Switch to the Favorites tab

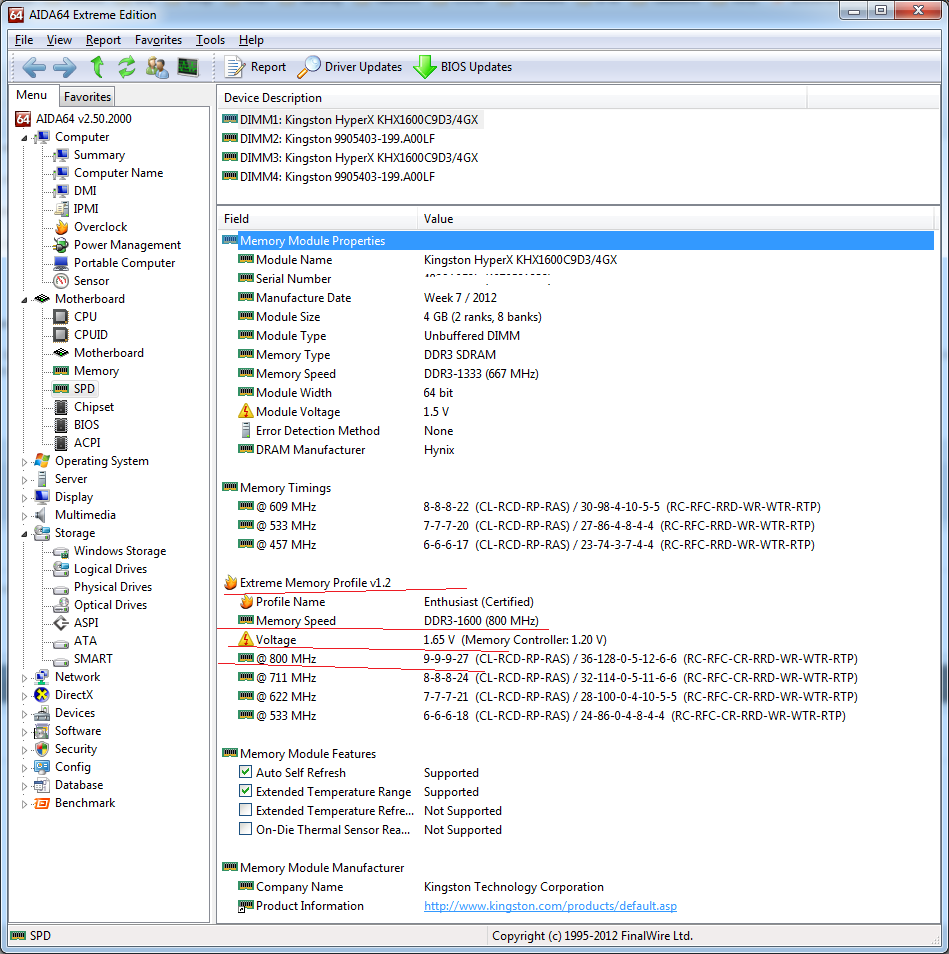pos(87,97)
